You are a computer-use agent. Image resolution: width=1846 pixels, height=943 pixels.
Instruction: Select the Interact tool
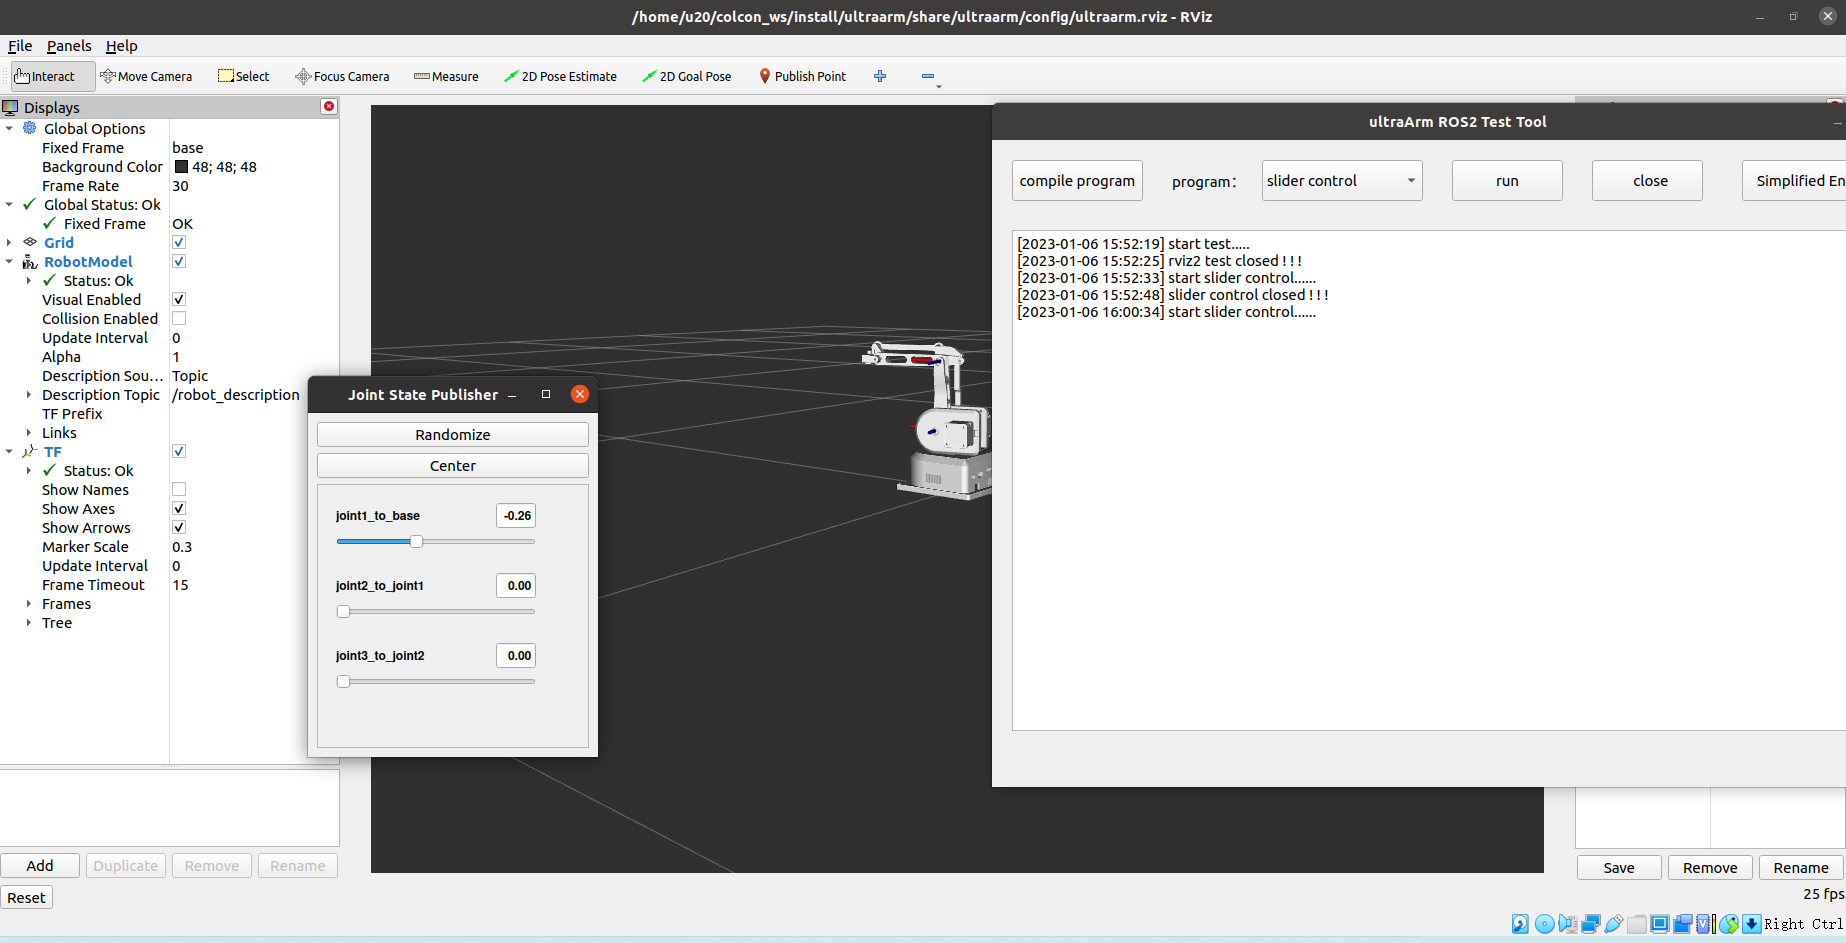point(45,76)
